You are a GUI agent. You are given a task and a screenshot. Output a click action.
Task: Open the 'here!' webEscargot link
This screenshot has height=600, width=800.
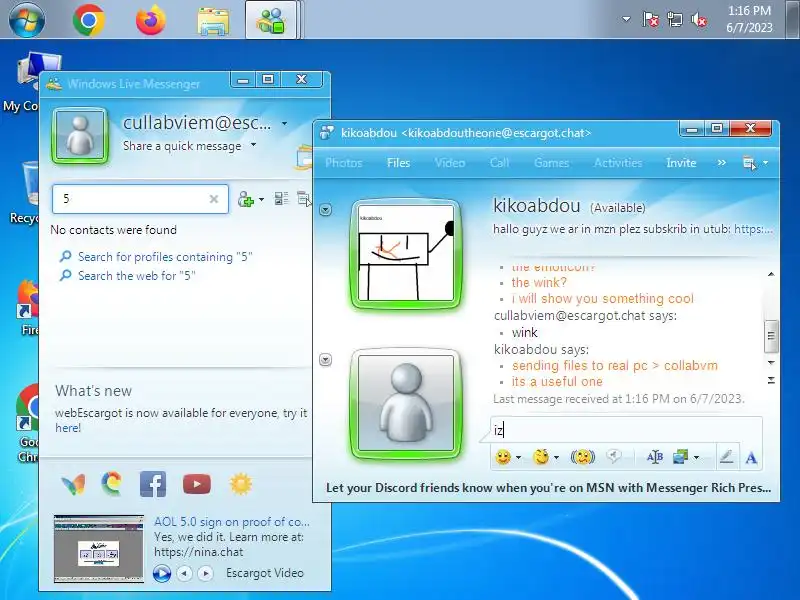point(68,428)
